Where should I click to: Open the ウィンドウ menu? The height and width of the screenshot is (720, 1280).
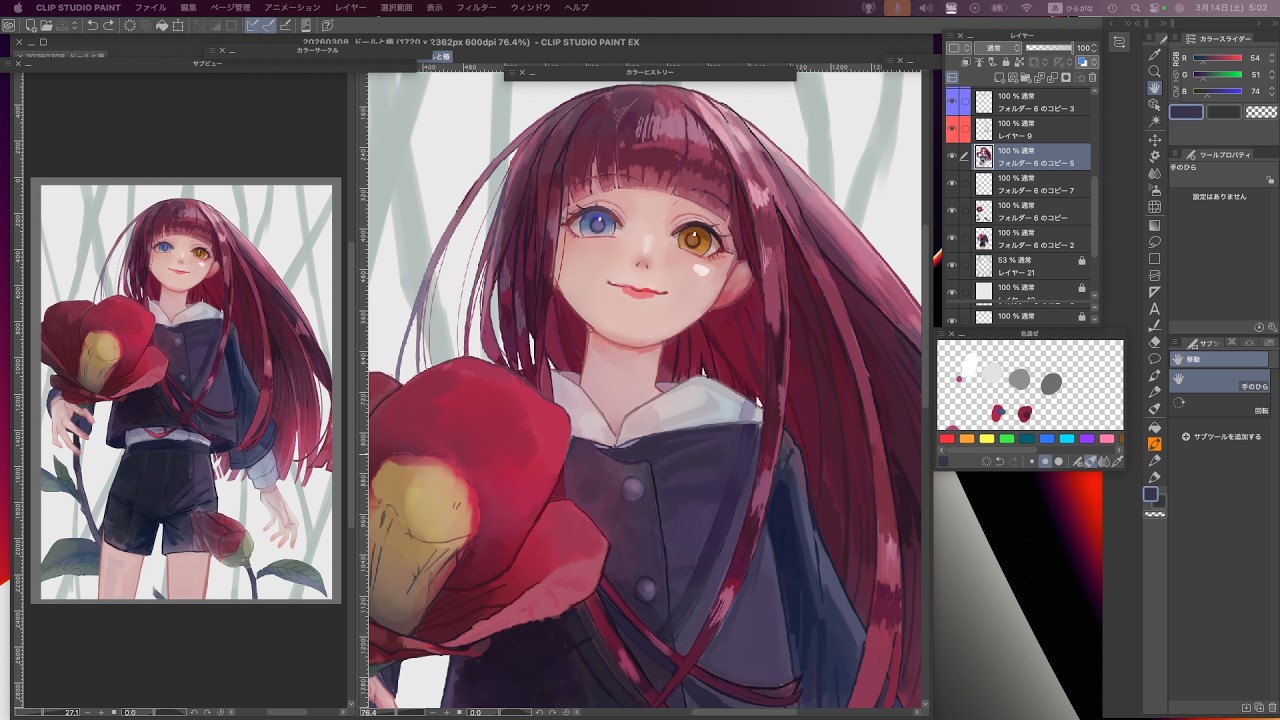pyautogui.click(x=530, y=7)
